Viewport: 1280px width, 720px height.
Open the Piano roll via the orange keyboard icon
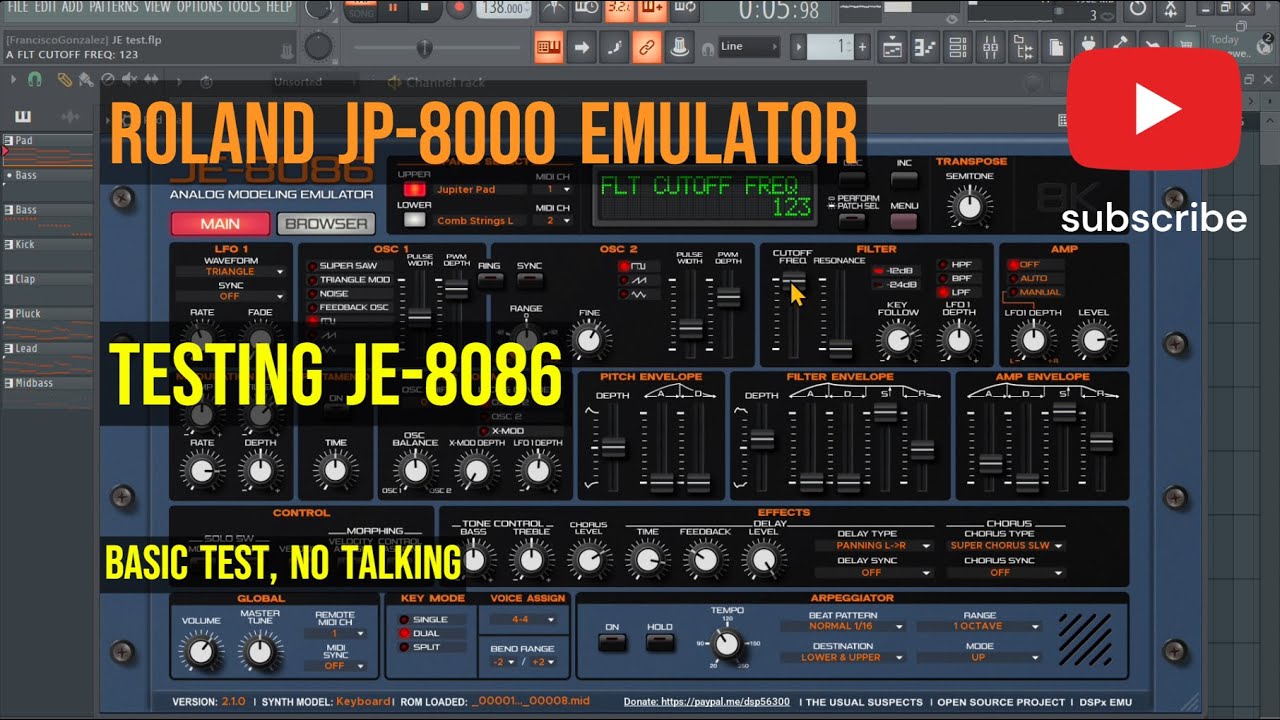[548, 46]
